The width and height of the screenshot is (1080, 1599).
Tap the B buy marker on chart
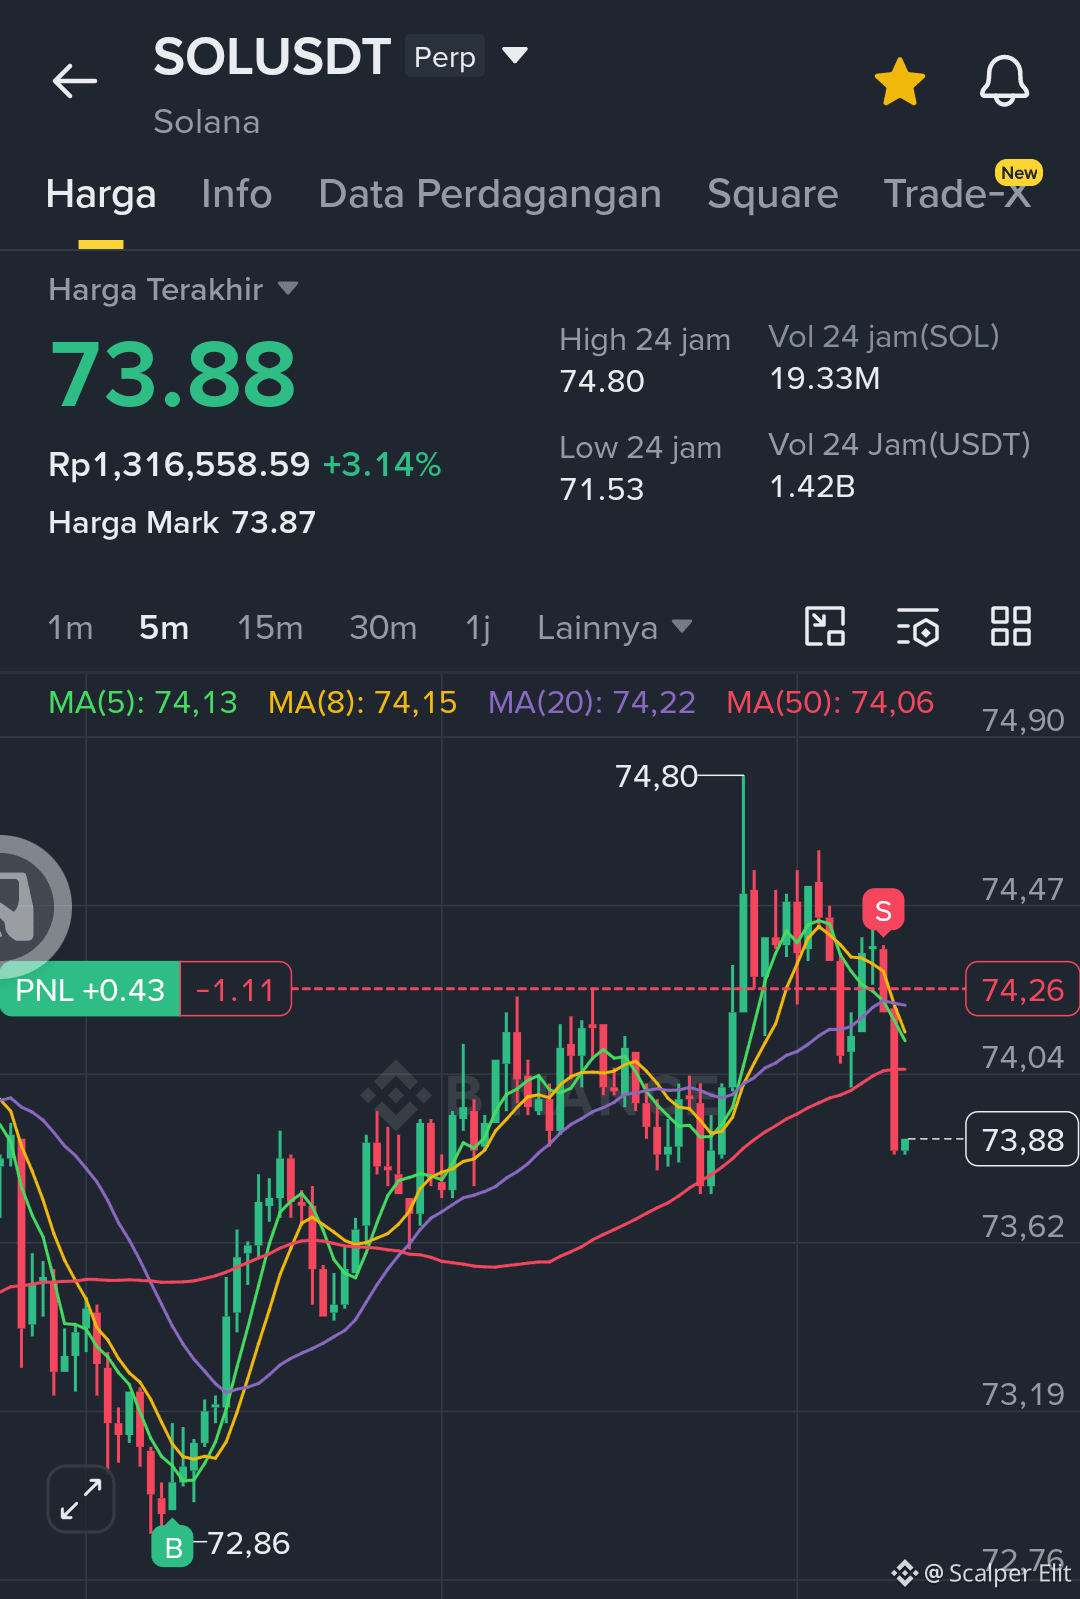(x=172, y=1545)
